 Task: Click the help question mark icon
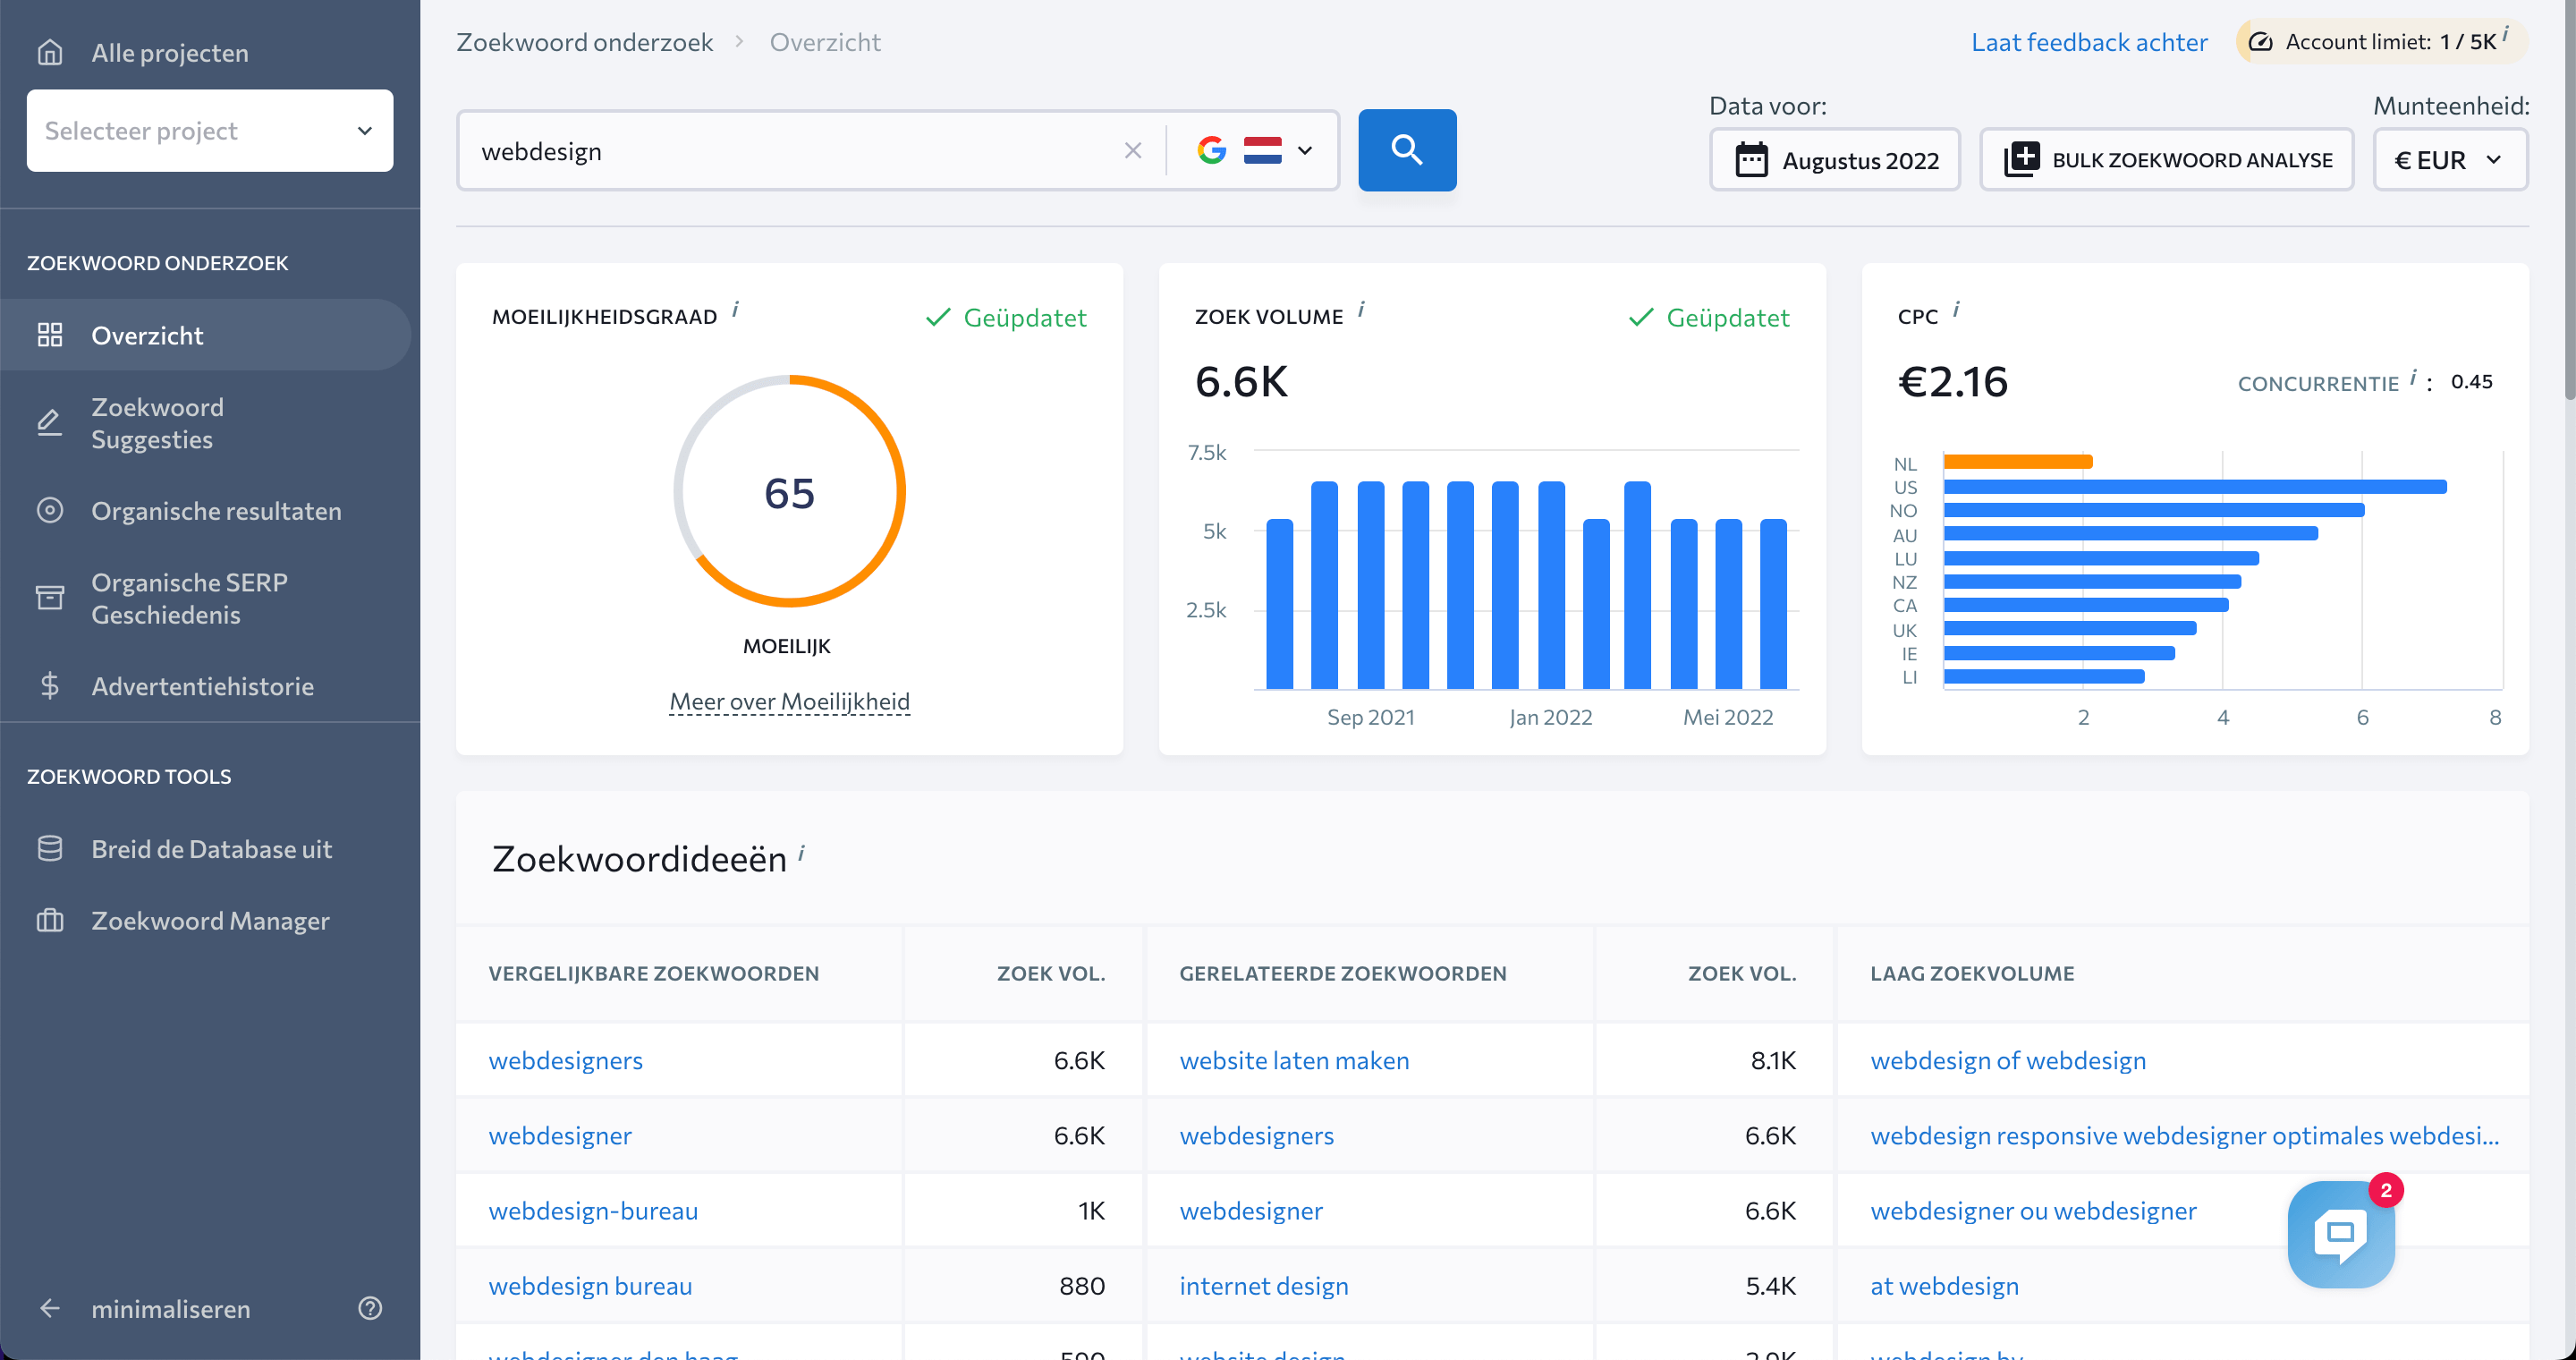[370, 1308]
